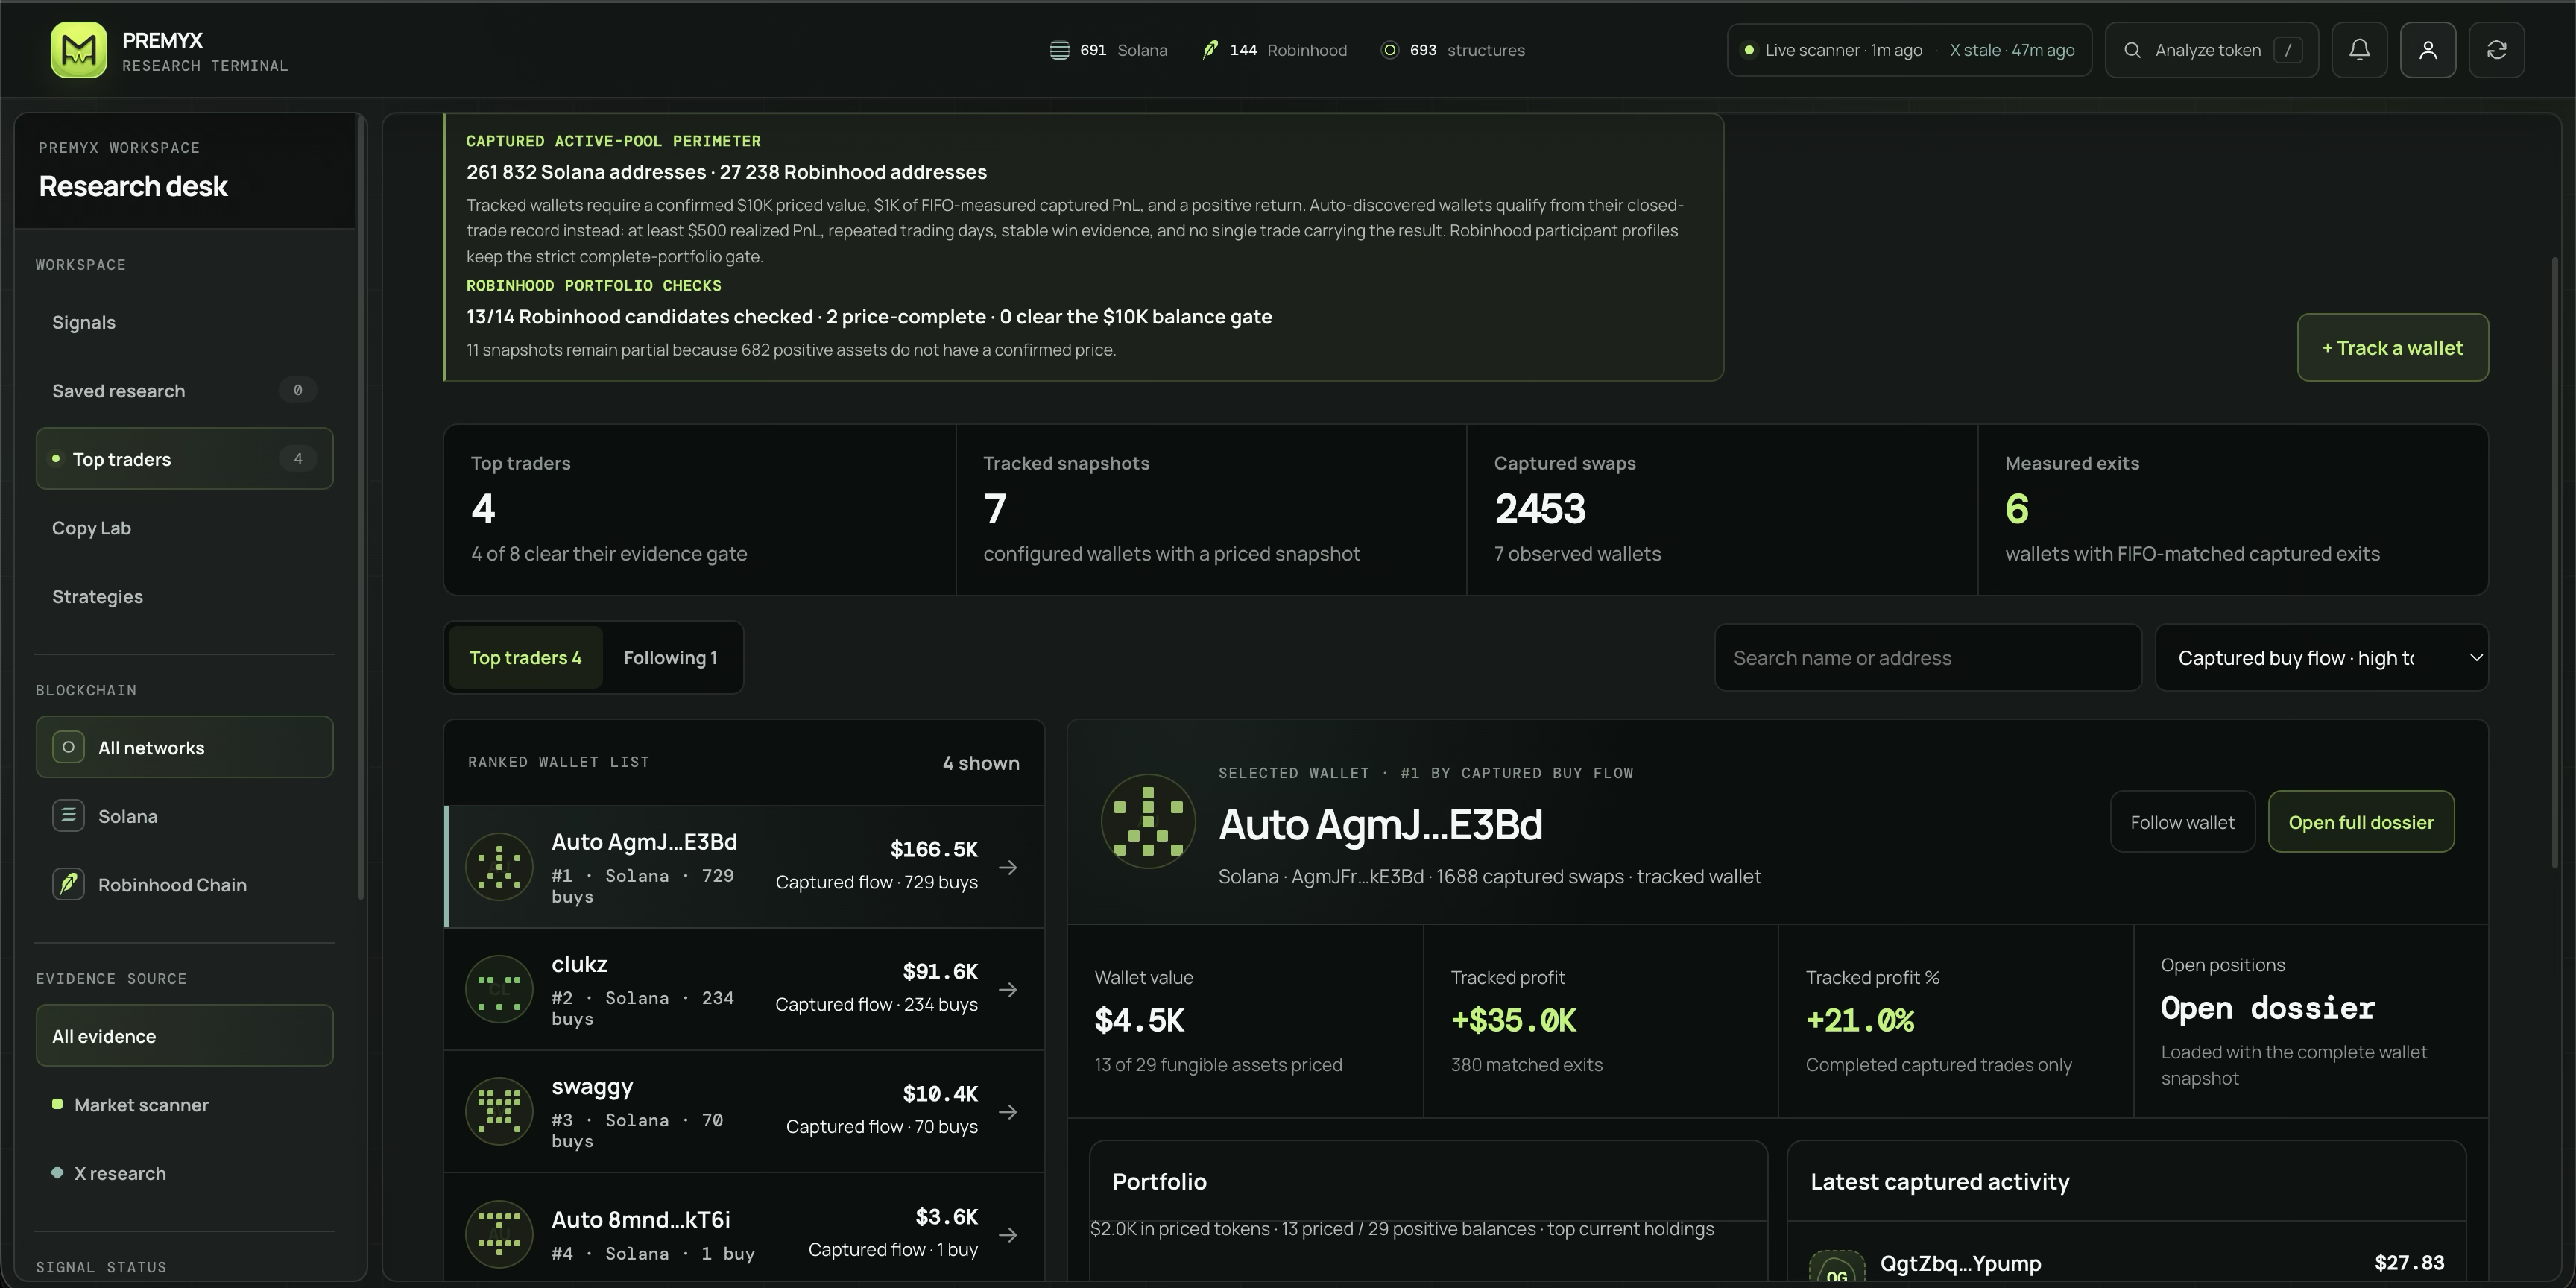Click the Analyze token search icon
The height and width of the screenshot is (1288, 2576).
2132,50
